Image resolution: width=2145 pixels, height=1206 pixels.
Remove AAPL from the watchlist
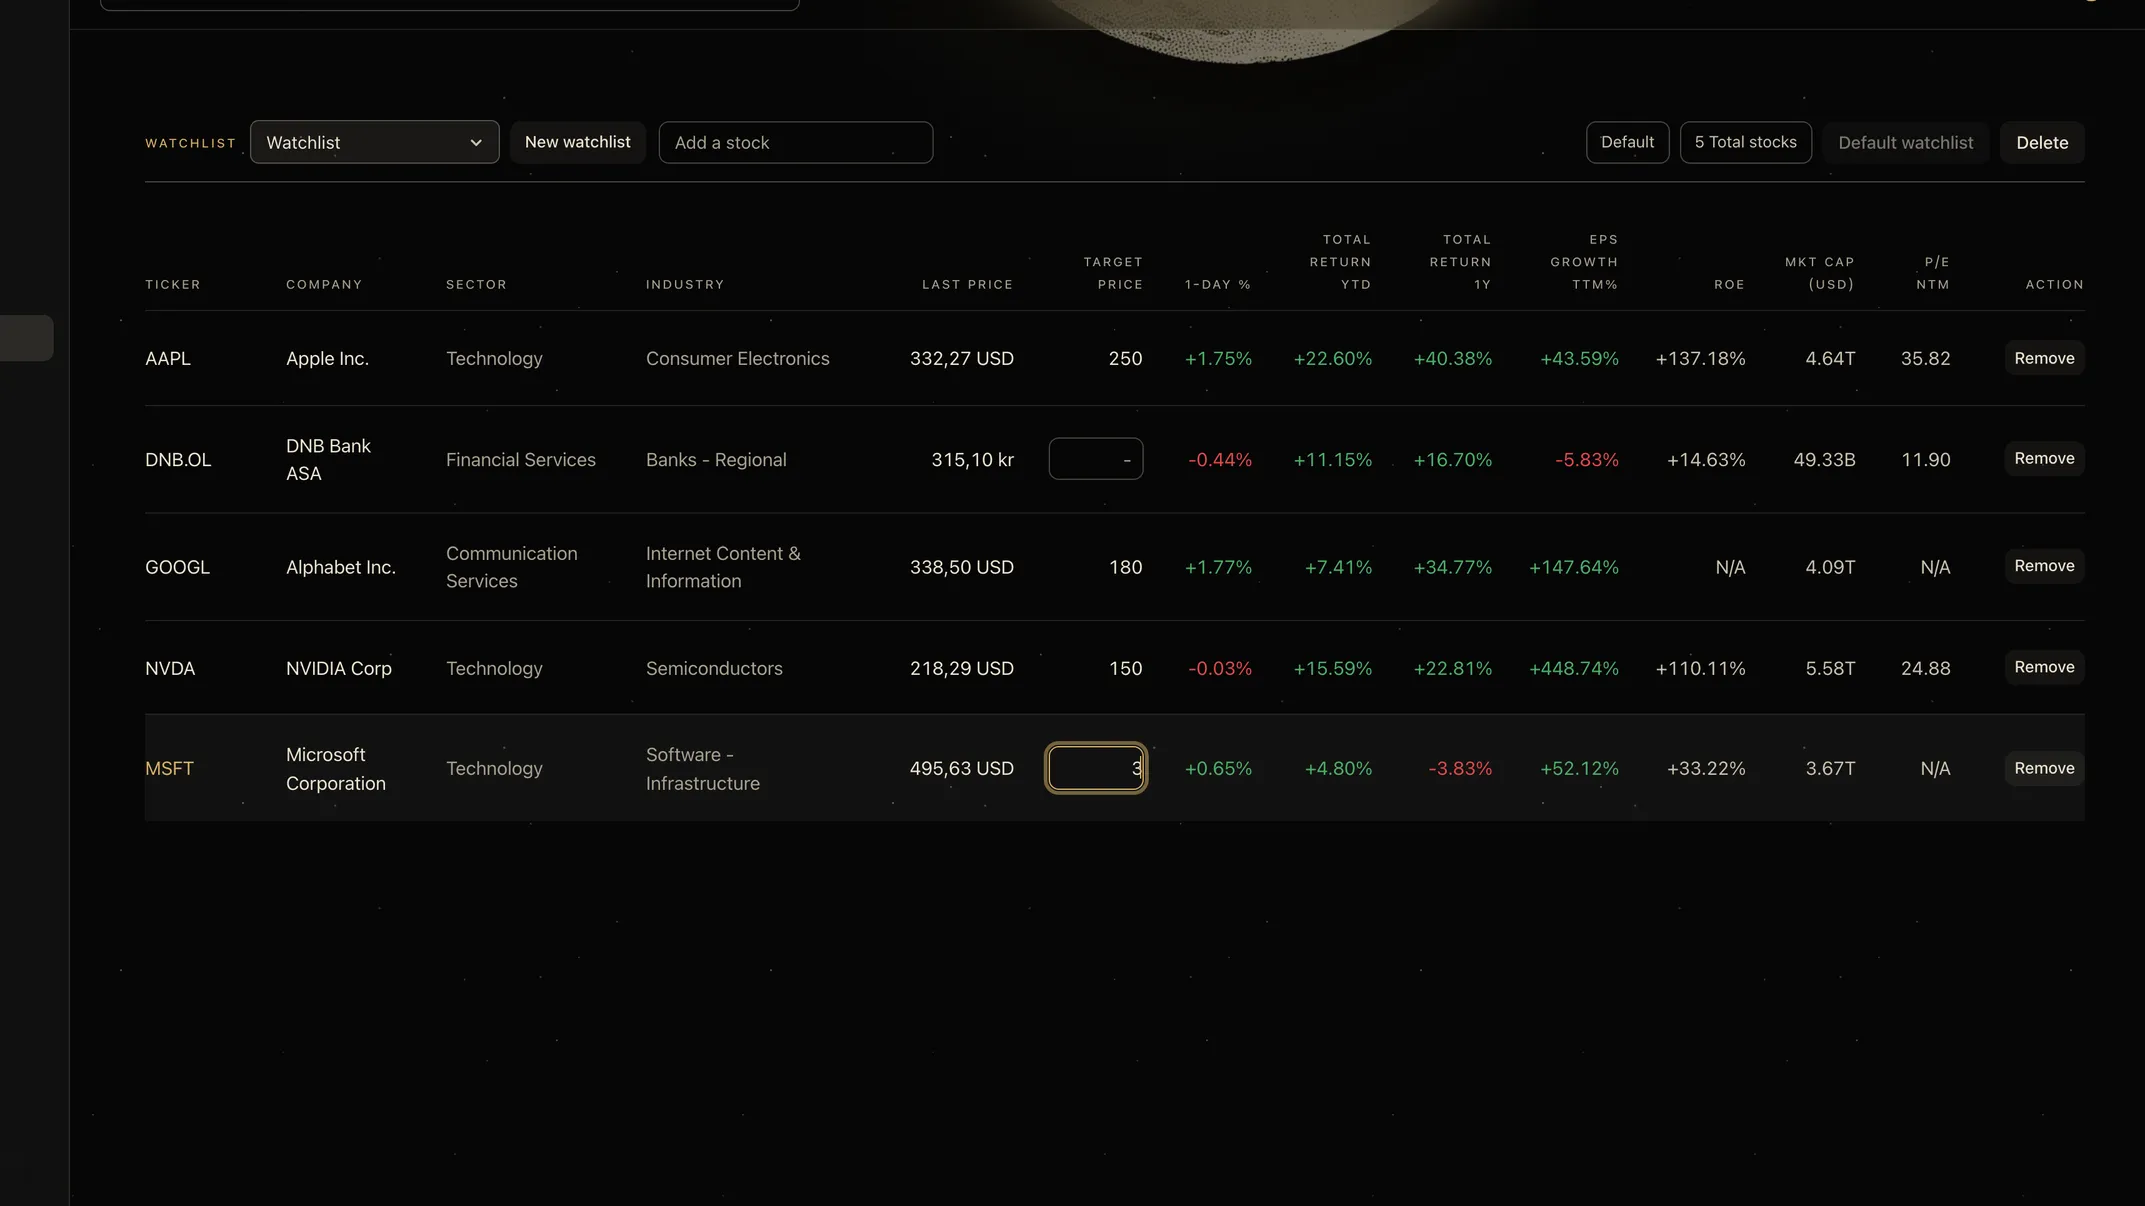[x=2044, y=358]
